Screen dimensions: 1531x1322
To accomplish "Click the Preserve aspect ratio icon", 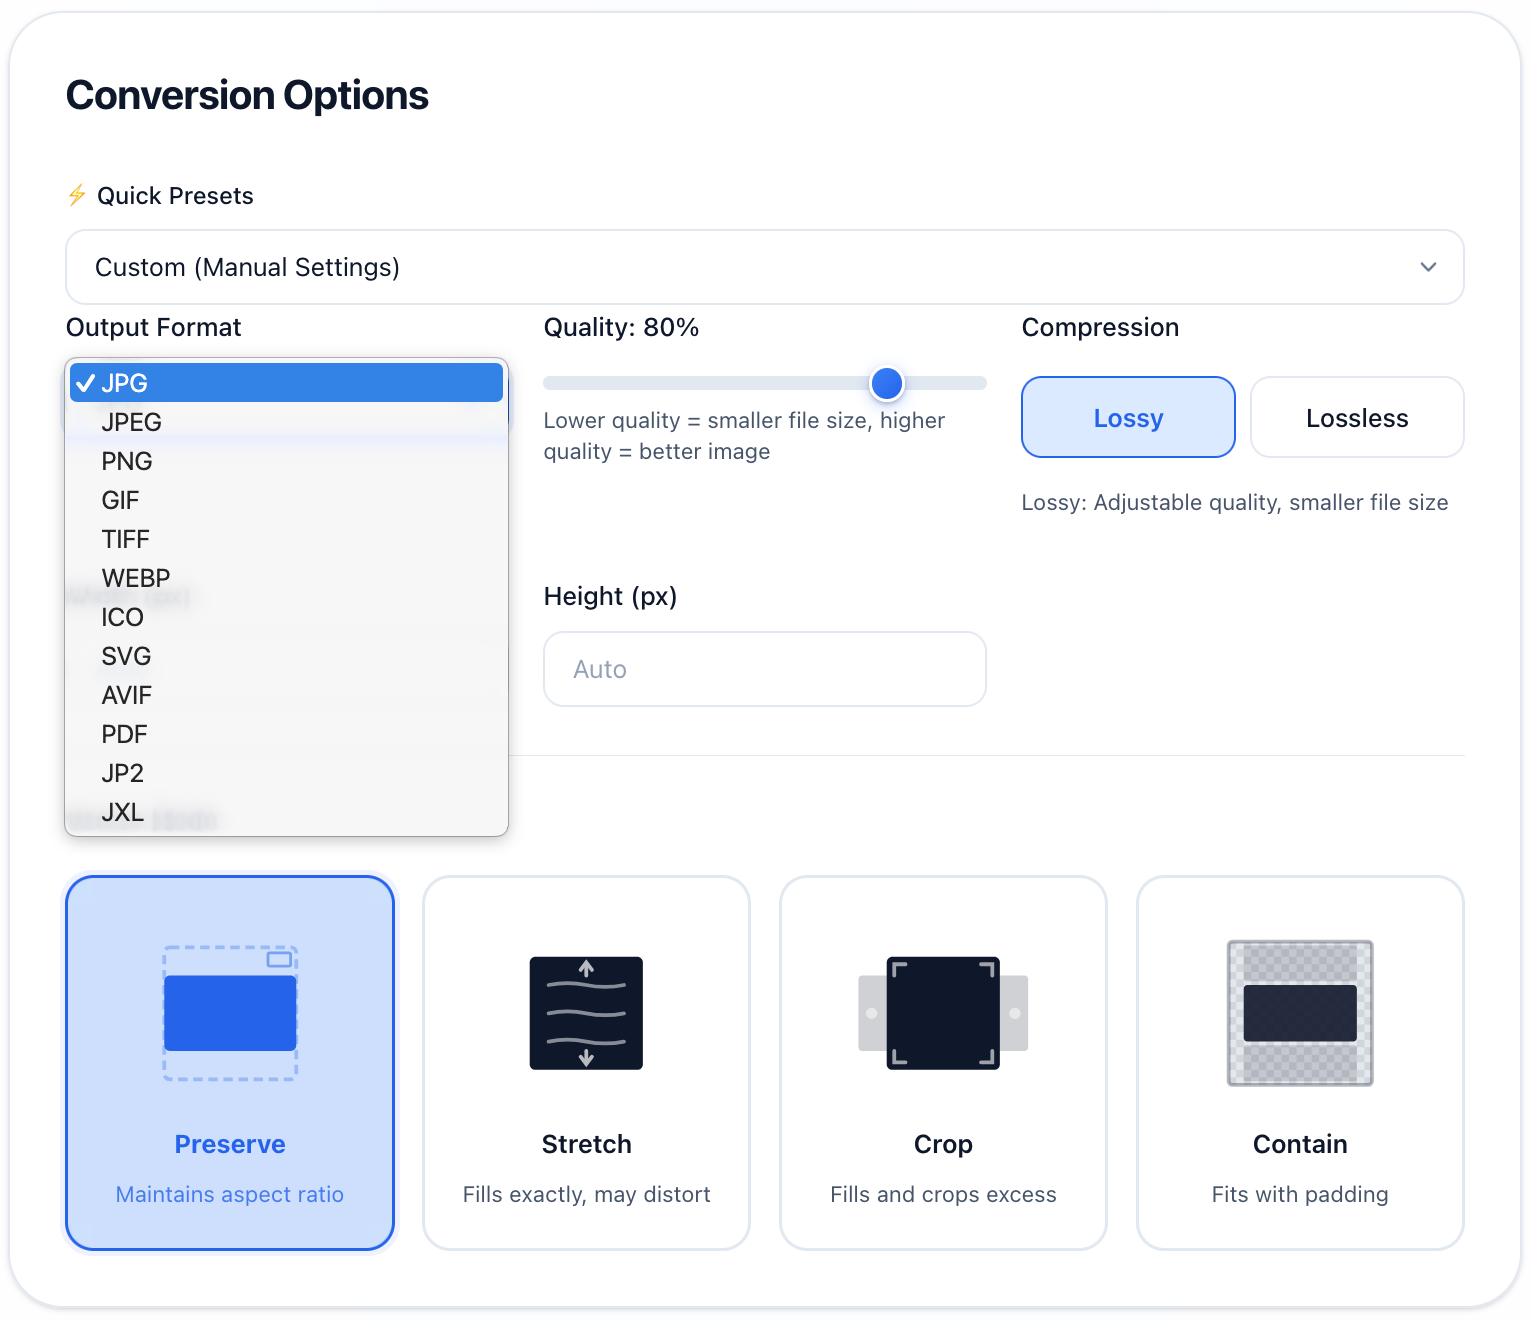I will click(230, 1013).
